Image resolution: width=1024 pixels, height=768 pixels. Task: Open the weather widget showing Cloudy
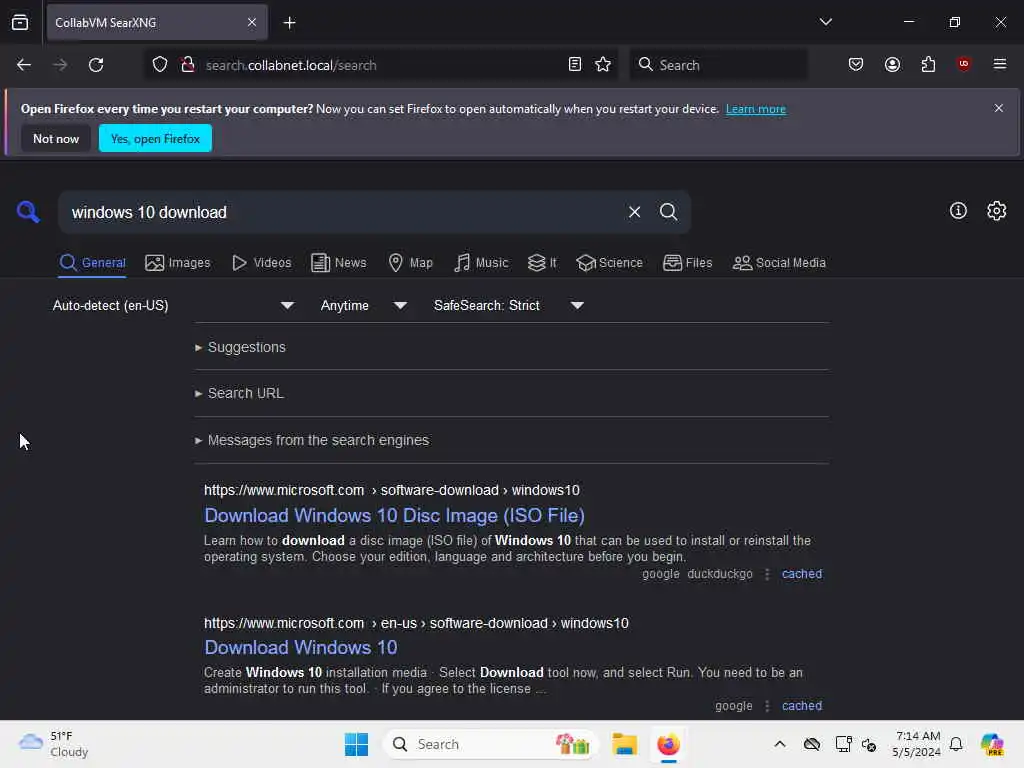tap(54, 744)
